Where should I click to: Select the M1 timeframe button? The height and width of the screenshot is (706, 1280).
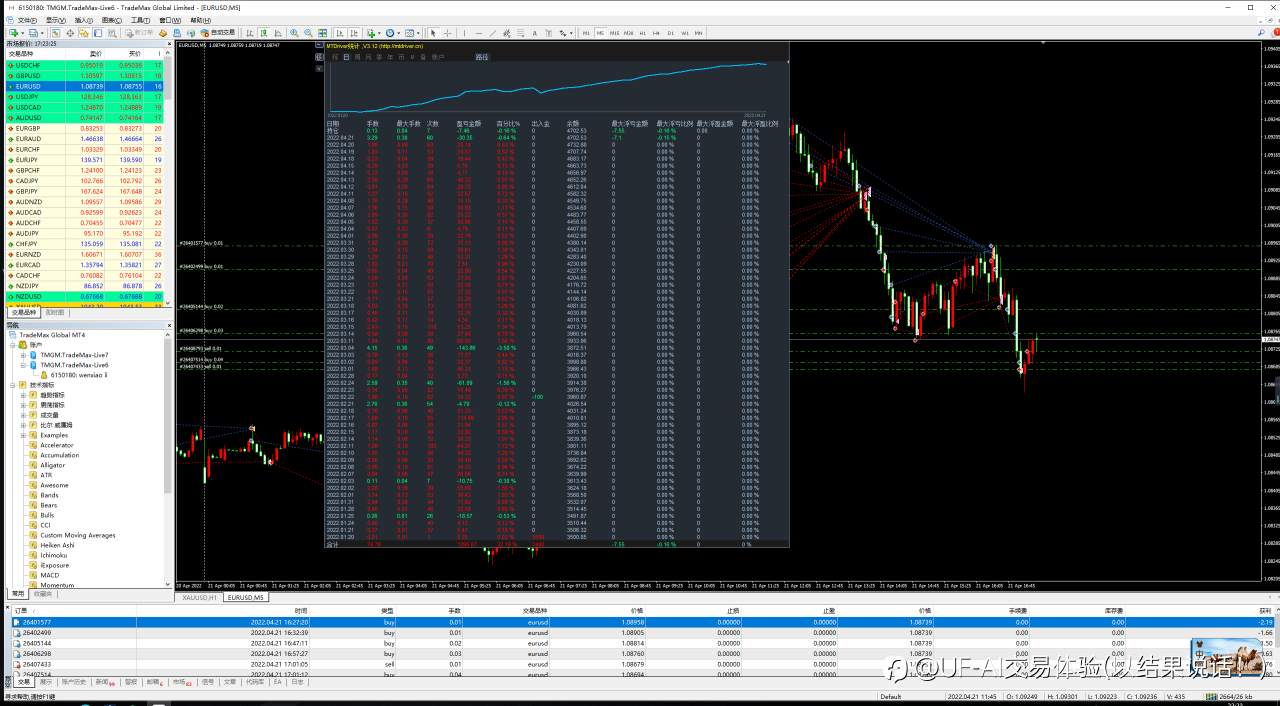[585, 33]
